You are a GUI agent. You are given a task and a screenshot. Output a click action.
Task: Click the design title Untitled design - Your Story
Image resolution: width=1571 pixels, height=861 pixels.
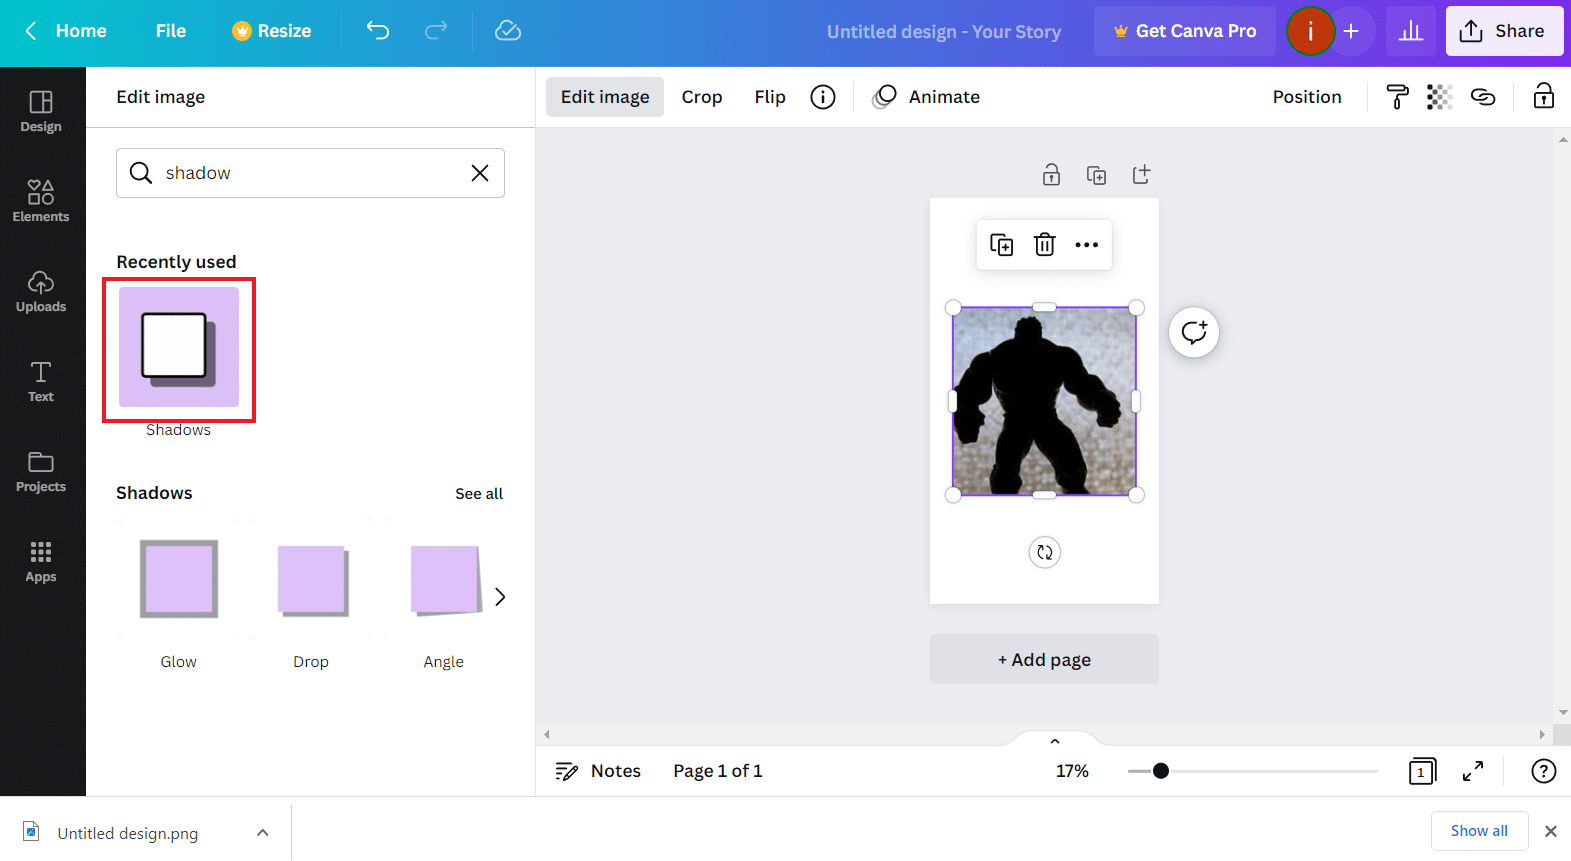coord(944,32)
